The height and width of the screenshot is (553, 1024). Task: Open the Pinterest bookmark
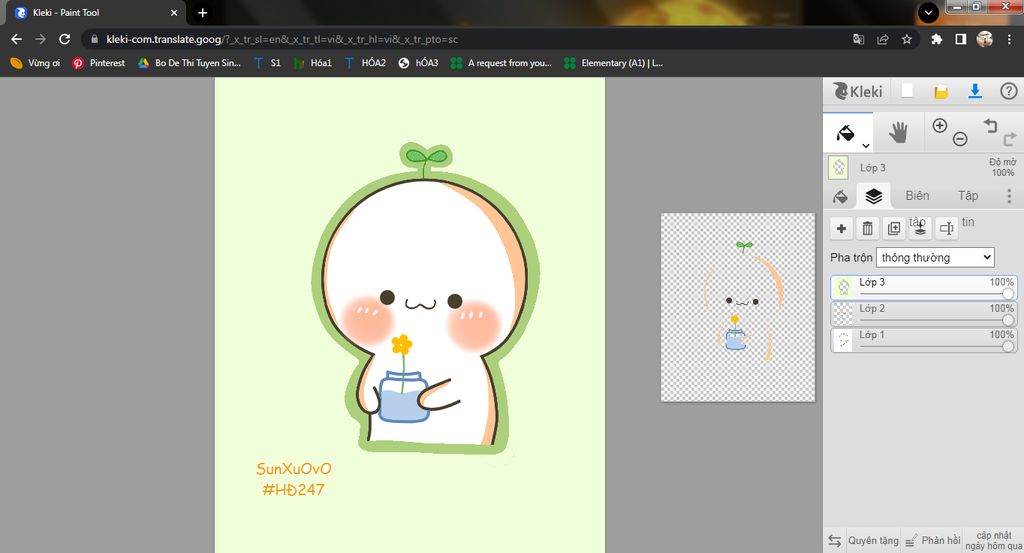(99, 63)
